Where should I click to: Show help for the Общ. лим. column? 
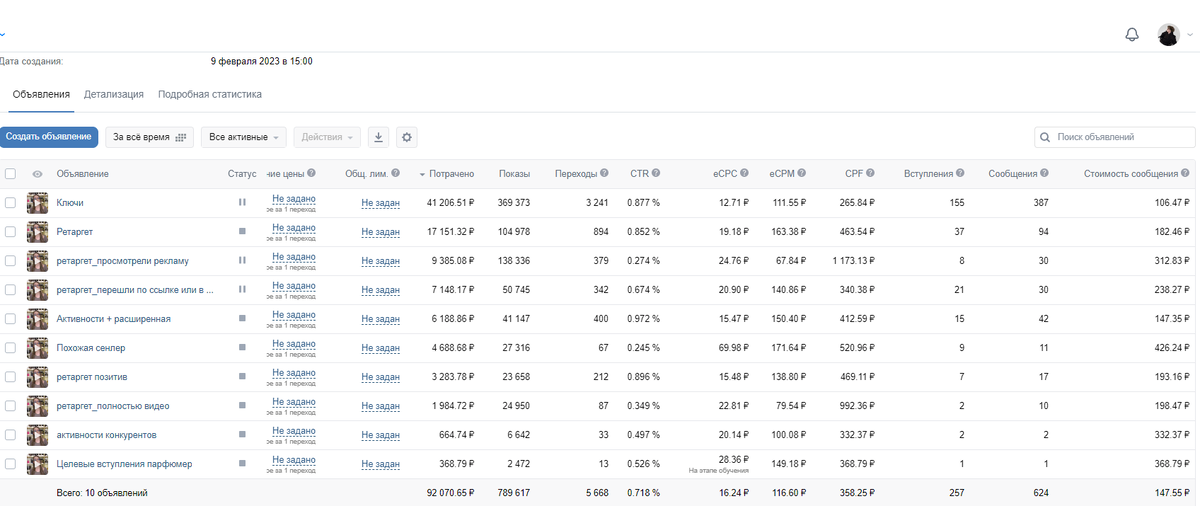click(x=395, y=174)
